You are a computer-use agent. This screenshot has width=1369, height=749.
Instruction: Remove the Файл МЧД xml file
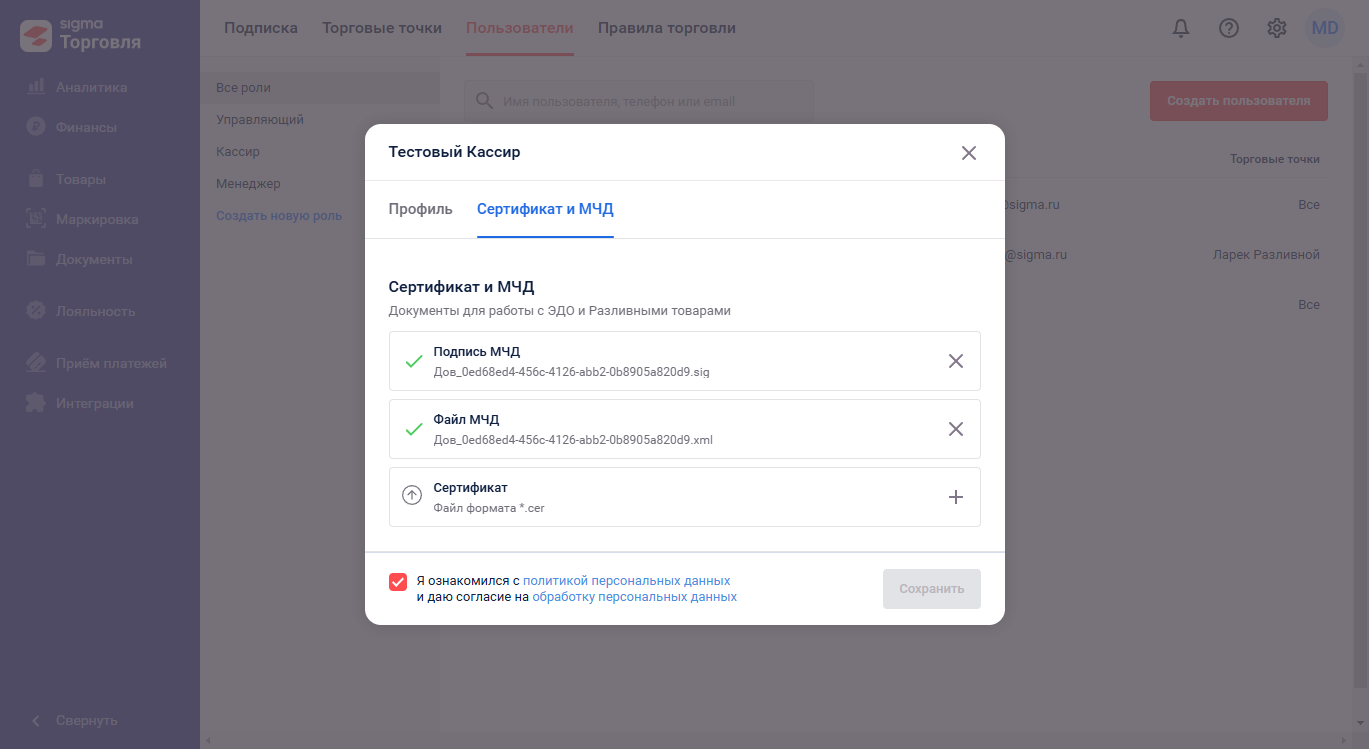(x=956, y=429)
